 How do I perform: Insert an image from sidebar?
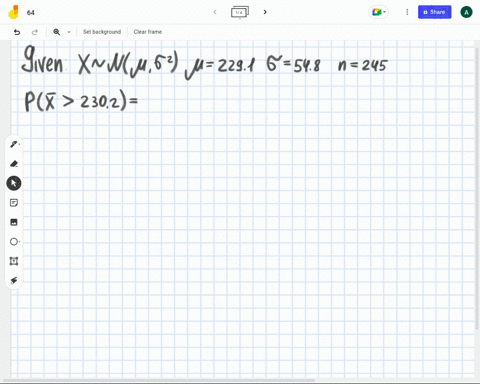pos(14,222)
